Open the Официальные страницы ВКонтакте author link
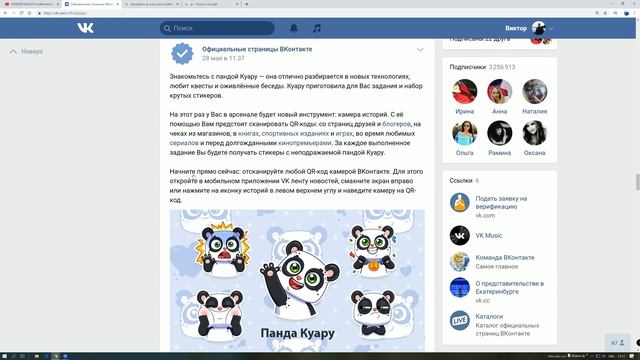Image resolution: width=640 pixels, height=360 pixels. pyautogui.click(x=257, y=49)
